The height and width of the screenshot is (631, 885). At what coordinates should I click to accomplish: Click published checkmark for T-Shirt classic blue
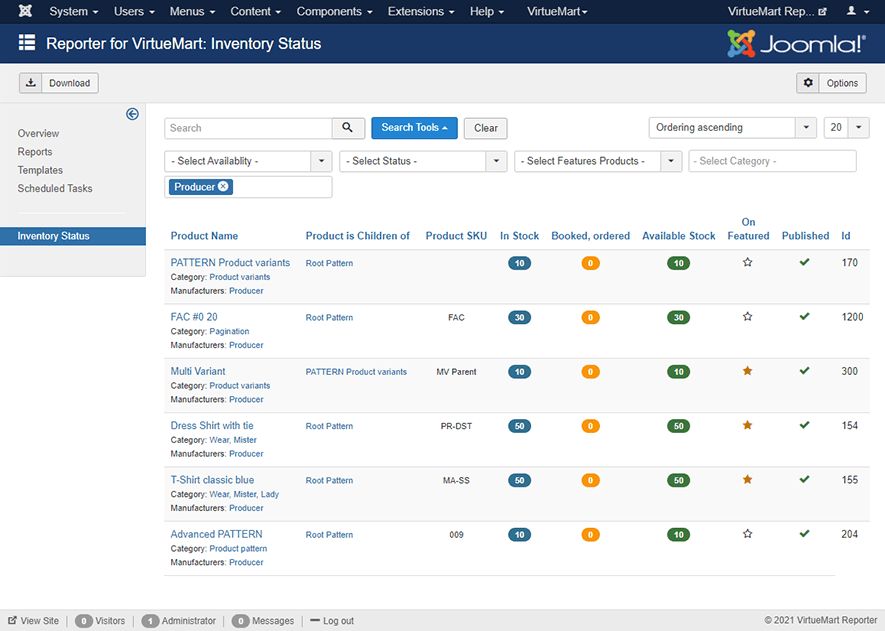[x=804, y=479]
